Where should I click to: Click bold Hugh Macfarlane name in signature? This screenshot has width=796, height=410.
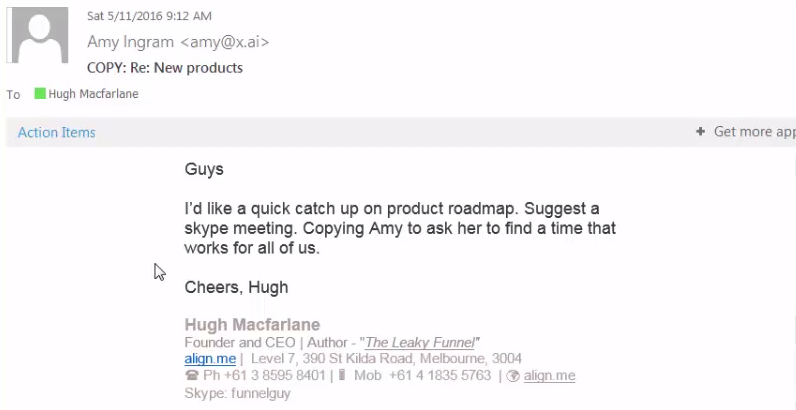(252, 325)
